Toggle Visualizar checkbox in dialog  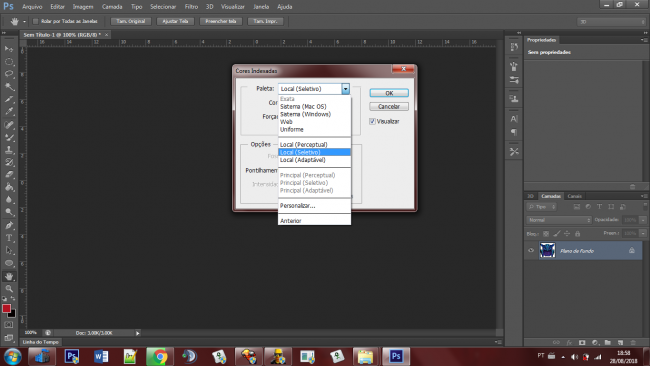coord(372,121)
